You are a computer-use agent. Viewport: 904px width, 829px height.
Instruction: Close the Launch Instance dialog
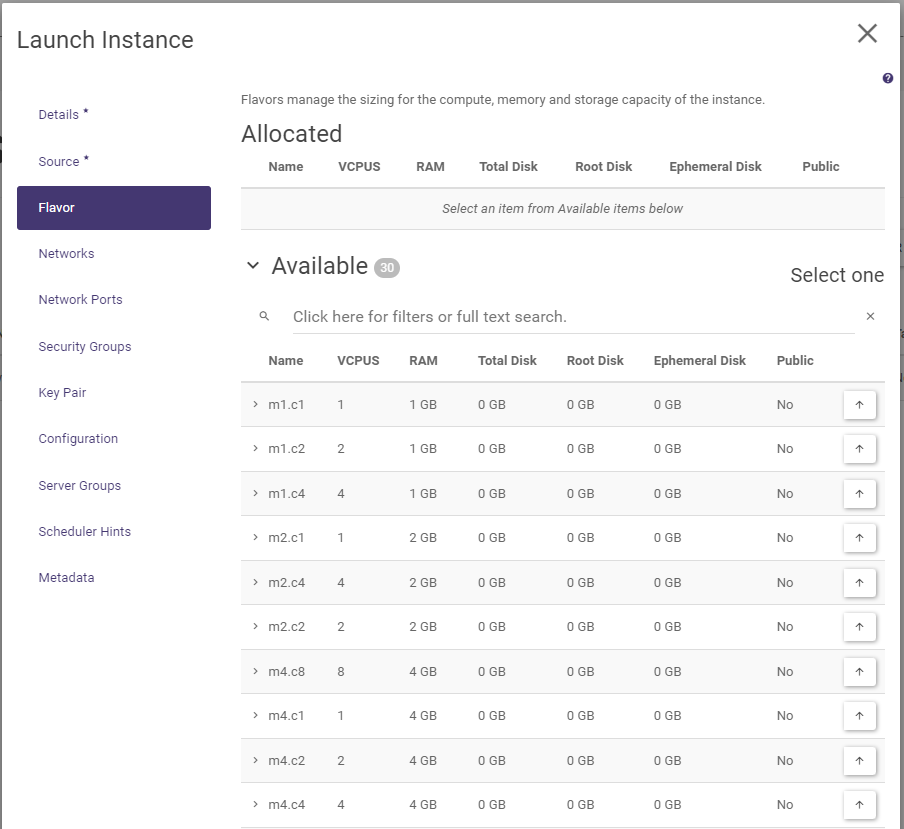coord(867,33)
